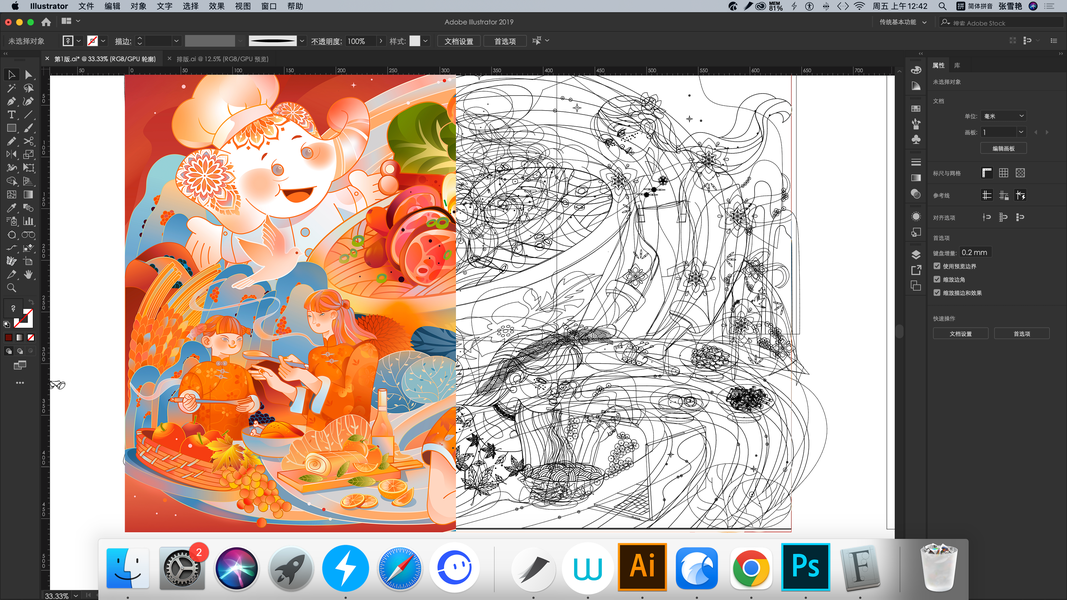Select the Selection tool (black arrow)
This screenshot has width=1067, height=600.
click(12, 75)
